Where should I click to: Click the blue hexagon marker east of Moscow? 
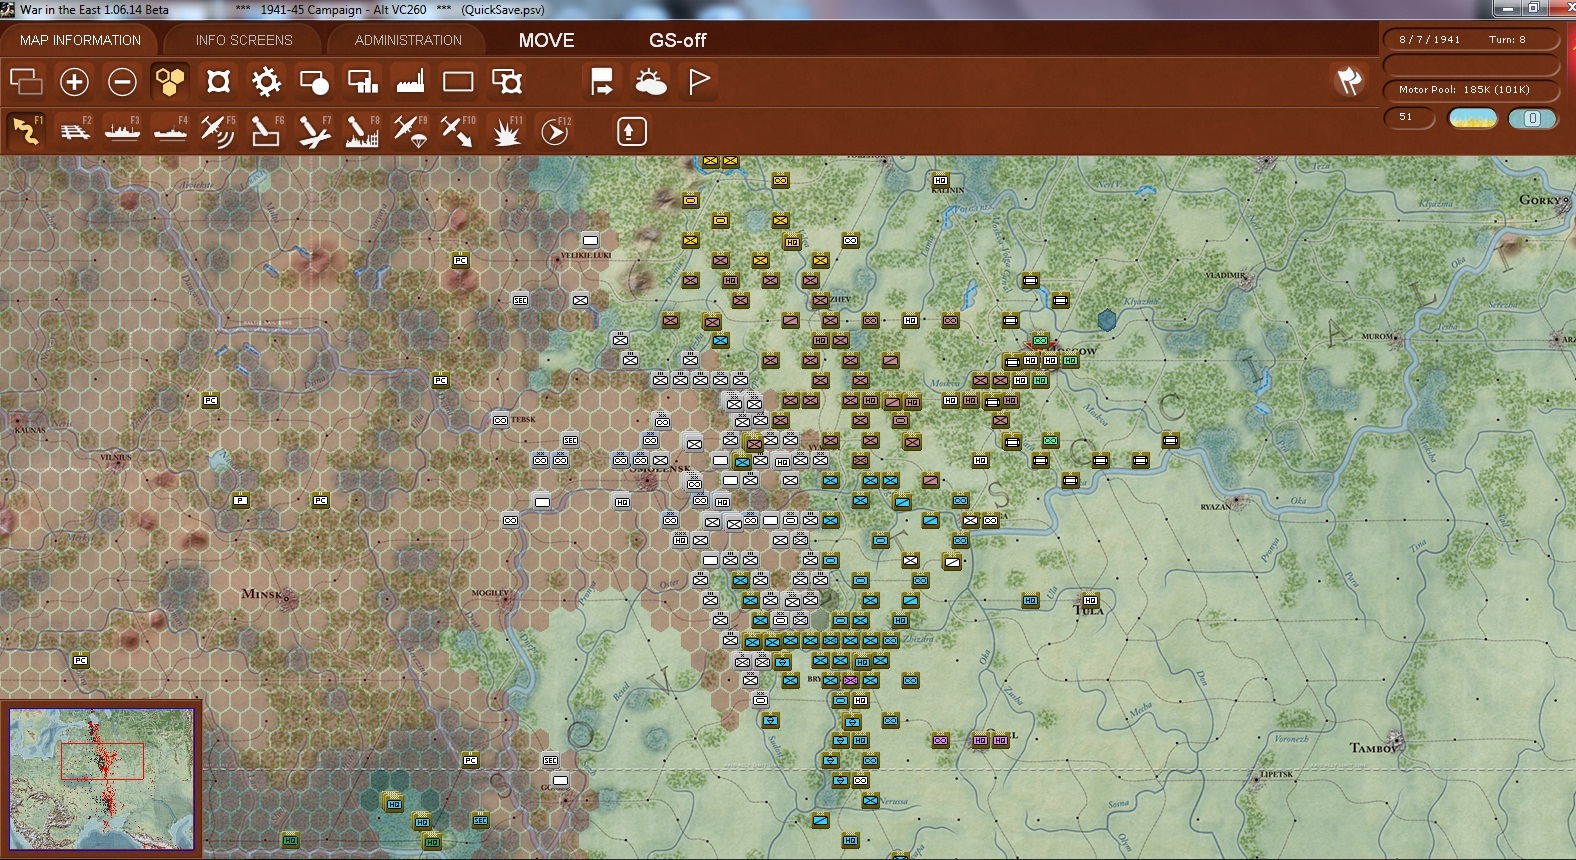point(1107,320)
